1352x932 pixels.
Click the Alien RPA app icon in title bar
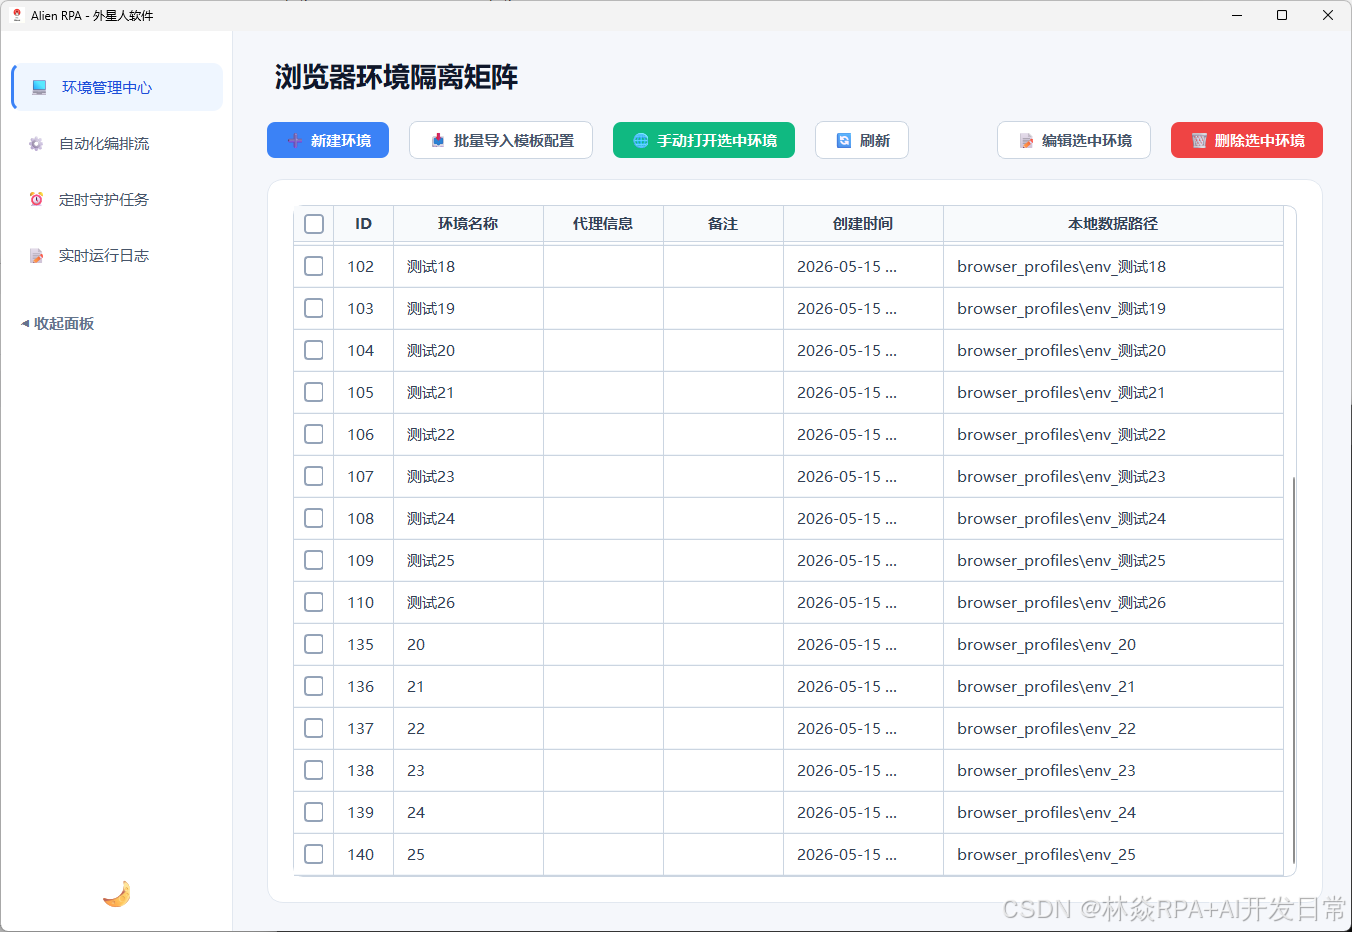click(x=16, y=15)
